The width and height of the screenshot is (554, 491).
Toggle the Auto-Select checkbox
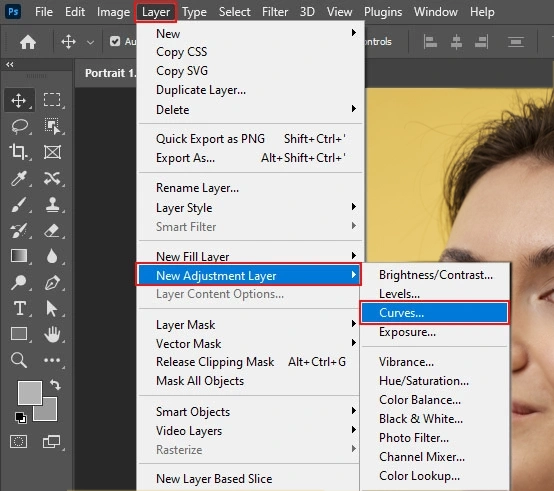[114, 41]
